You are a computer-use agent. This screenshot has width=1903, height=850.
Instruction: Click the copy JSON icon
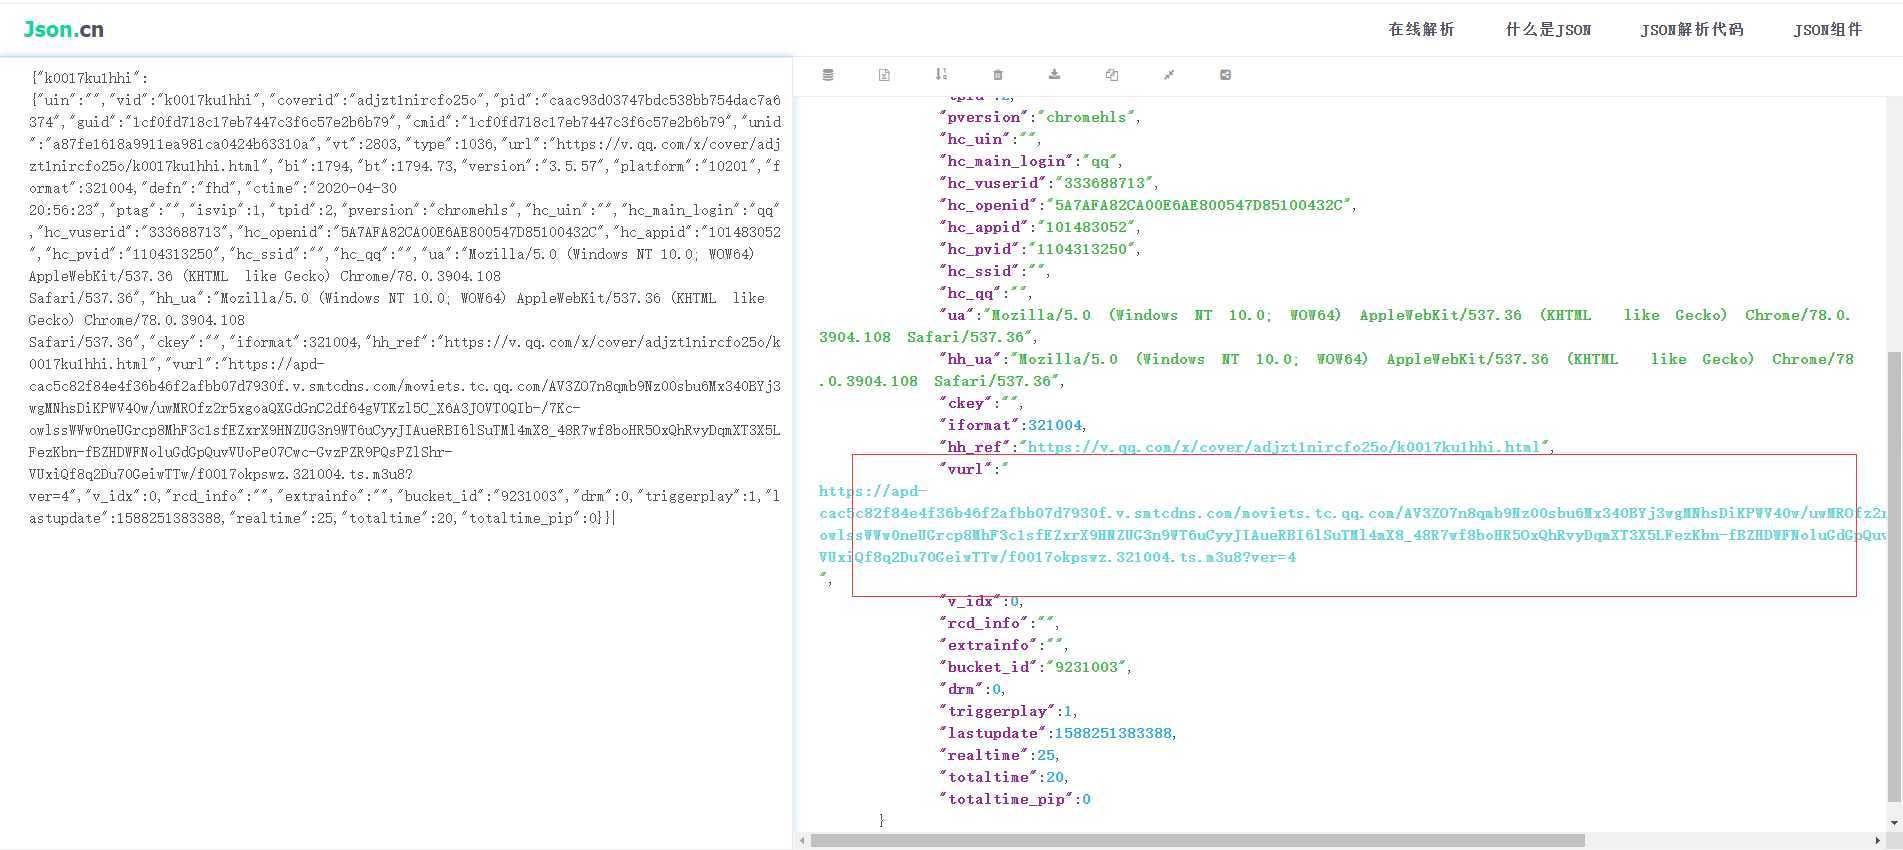(1112, 75)
